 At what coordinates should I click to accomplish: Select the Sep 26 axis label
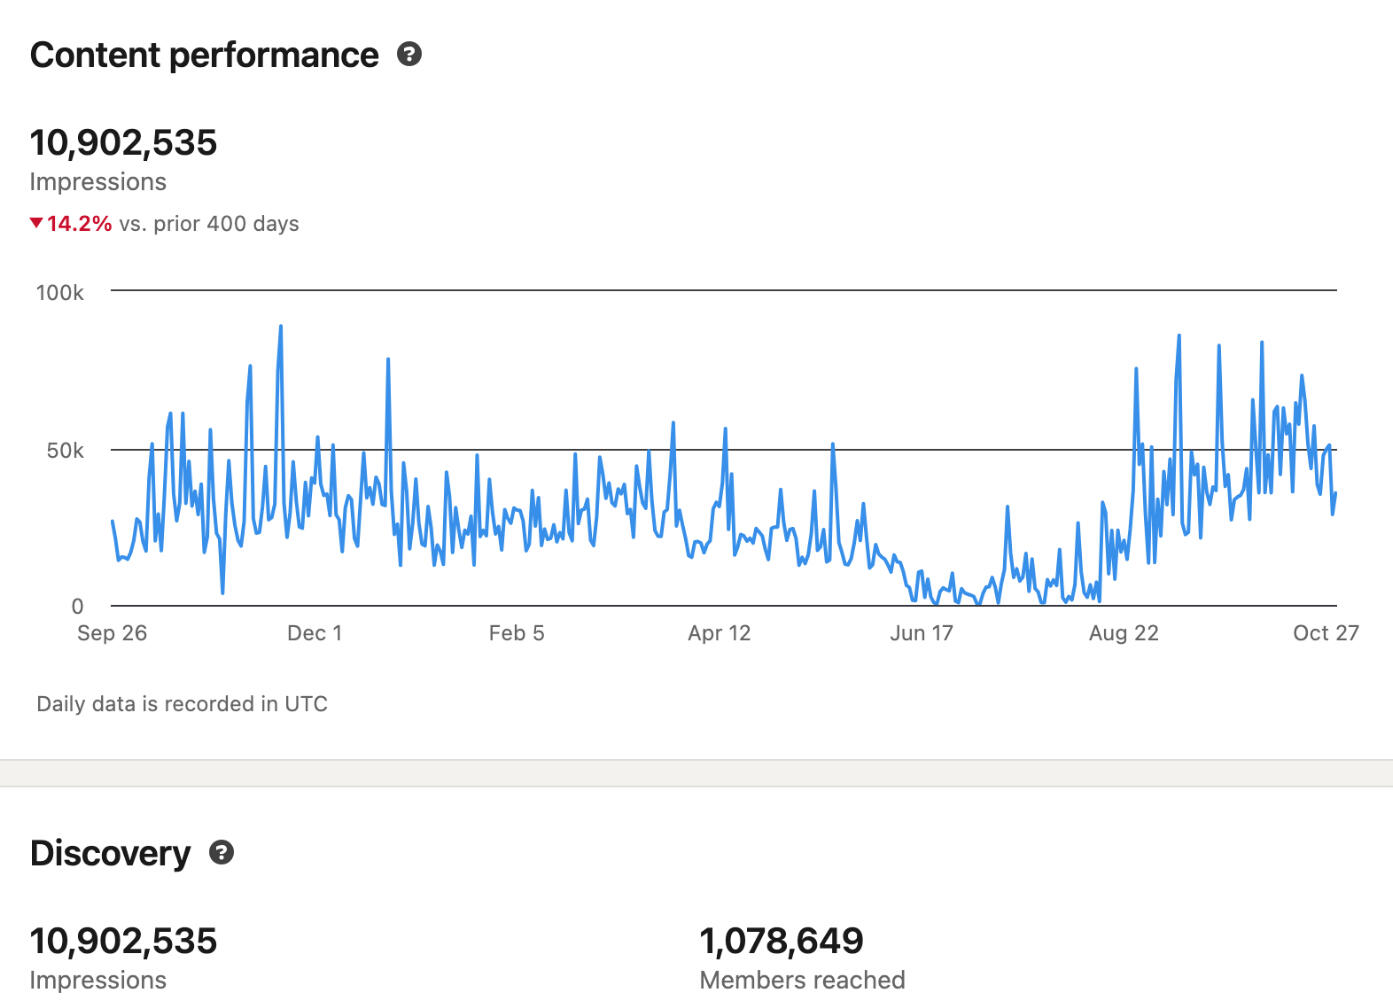pyautogui.click(x=111, y=633)
